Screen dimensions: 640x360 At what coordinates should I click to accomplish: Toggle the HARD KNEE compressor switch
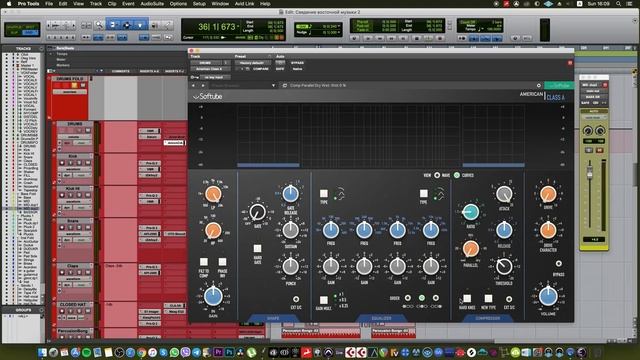click(467, 298)
